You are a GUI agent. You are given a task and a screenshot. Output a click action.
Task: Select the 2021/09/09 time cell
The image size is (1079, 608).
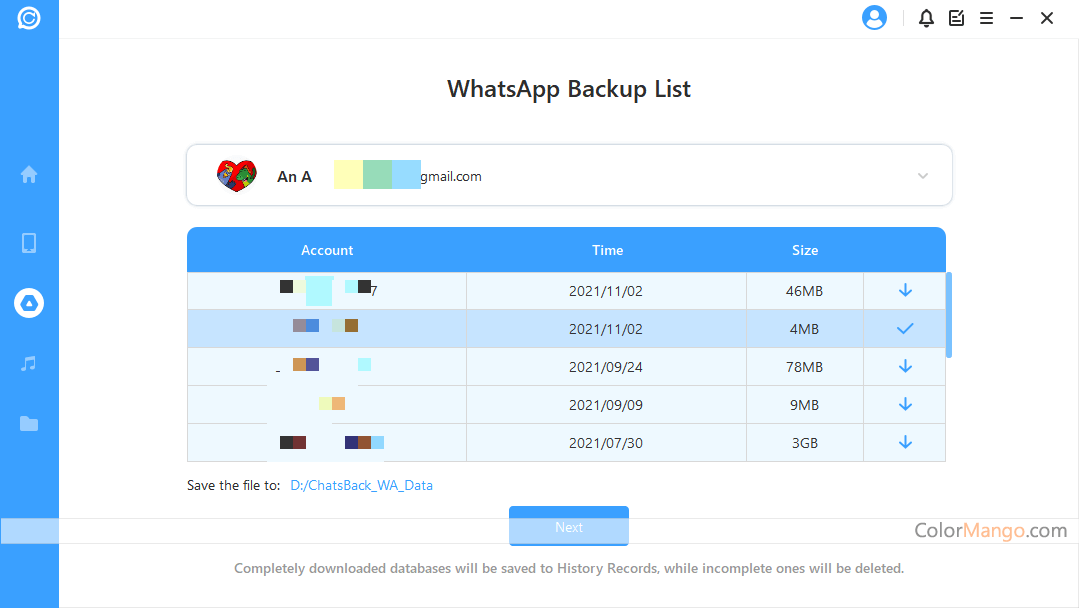coord(606,404)
